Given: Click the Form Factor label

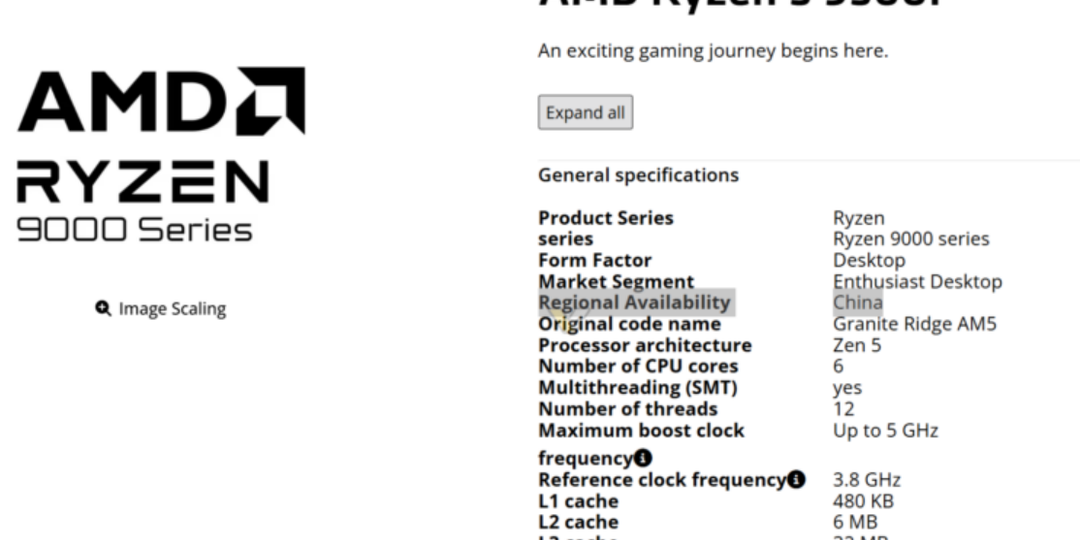Looking at the screenshot, I should tap(594, 260).
